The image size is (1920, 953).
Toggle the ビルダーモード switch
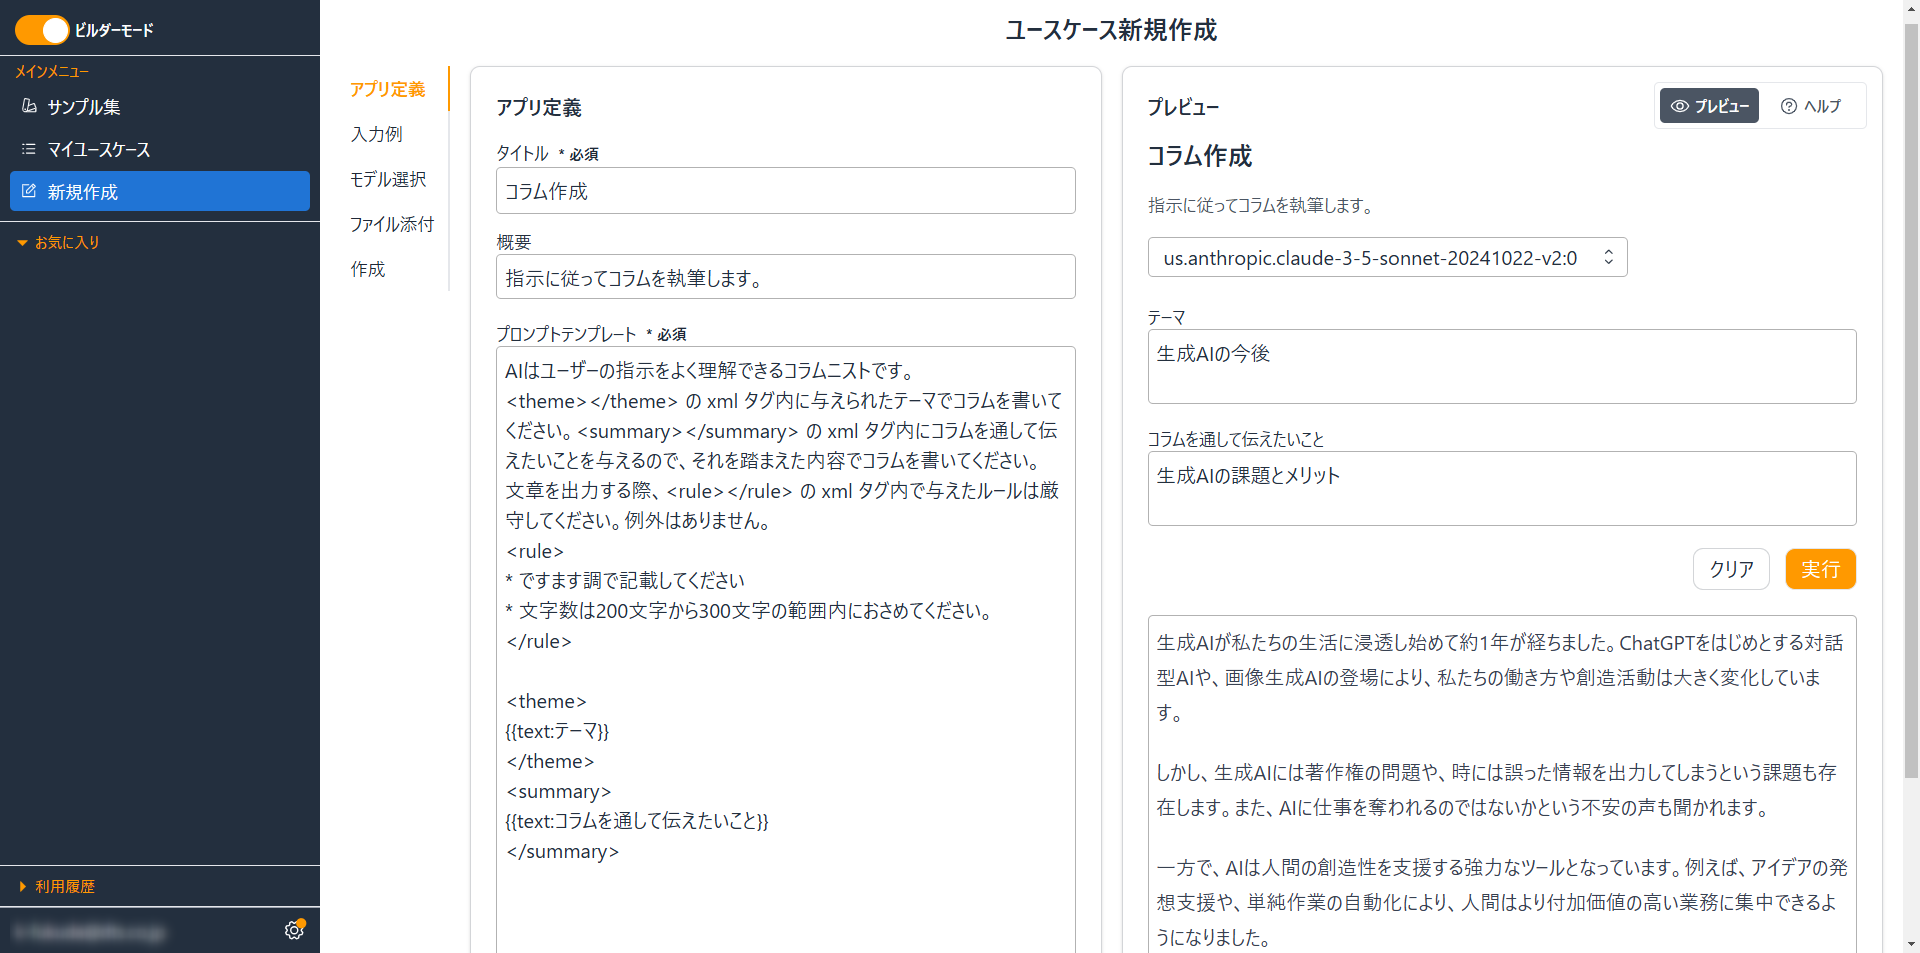pyautogui.click(x=42, y=30)
